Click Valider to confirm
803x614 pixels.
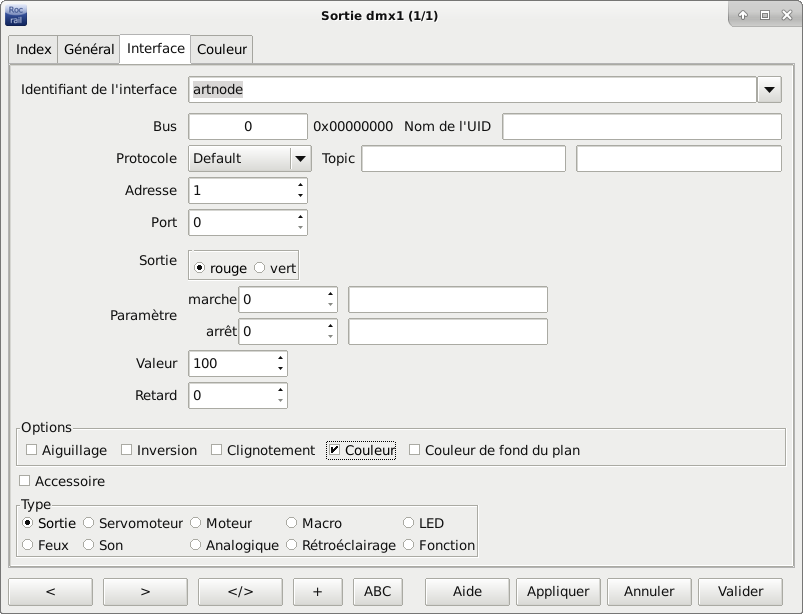[740, 591]
